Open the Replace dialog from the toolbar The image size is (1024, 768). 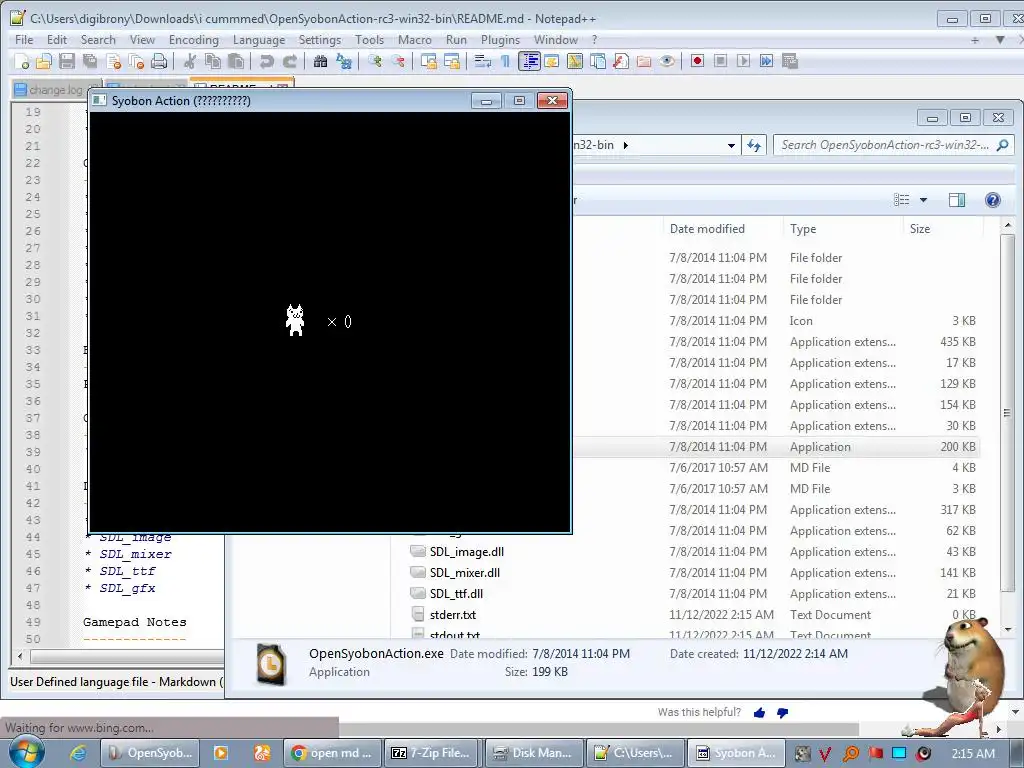344,61
